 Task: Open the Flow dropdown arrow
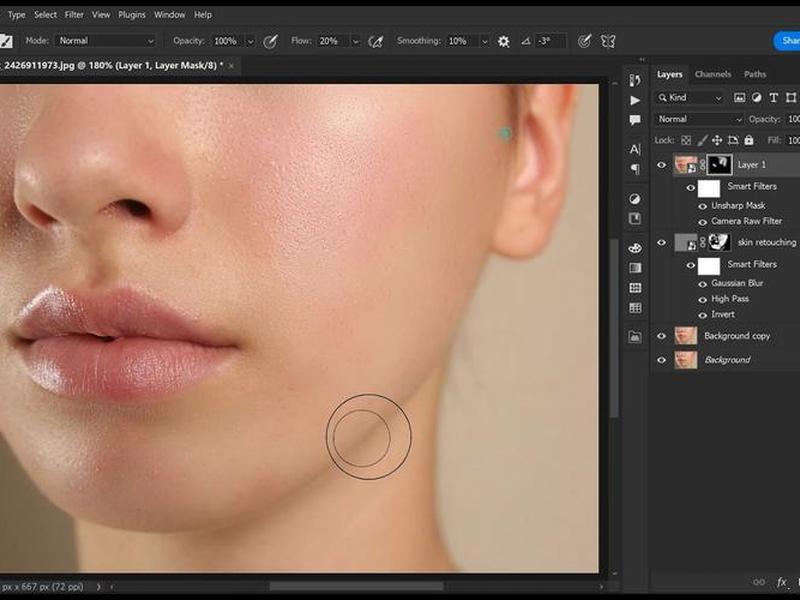356,41
